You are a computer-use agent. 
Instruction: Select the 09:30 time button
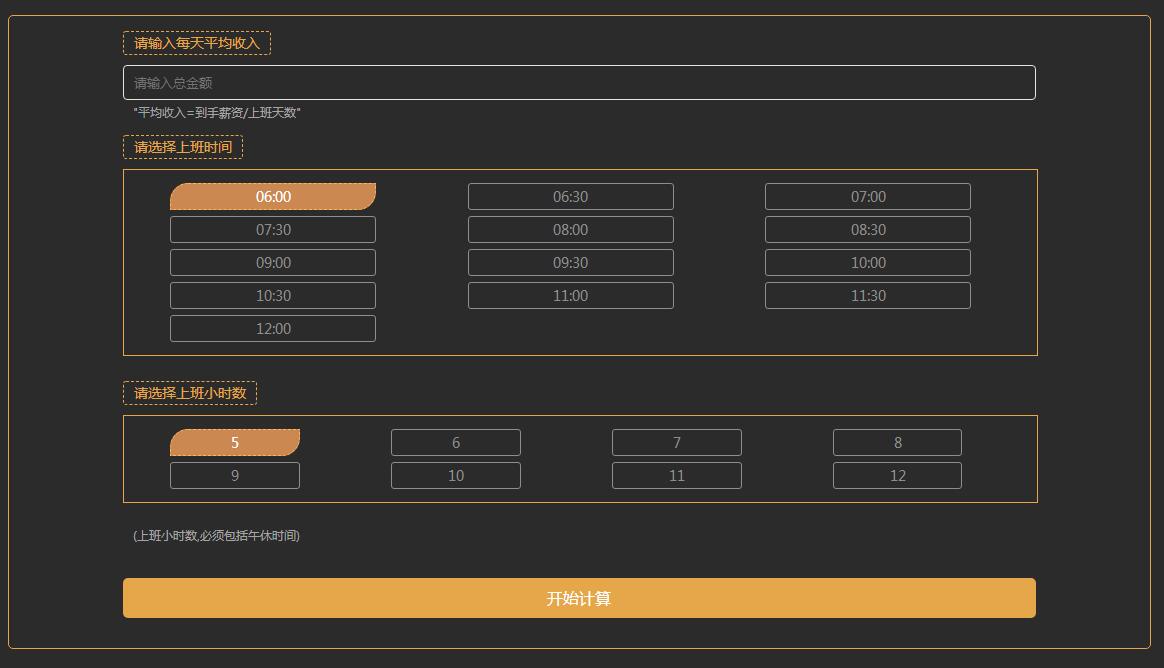coord(570,263)
